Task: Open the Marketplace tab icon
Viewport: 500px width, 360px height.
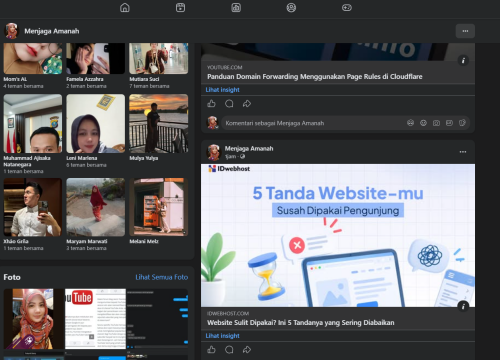Action: pos(236,7)
